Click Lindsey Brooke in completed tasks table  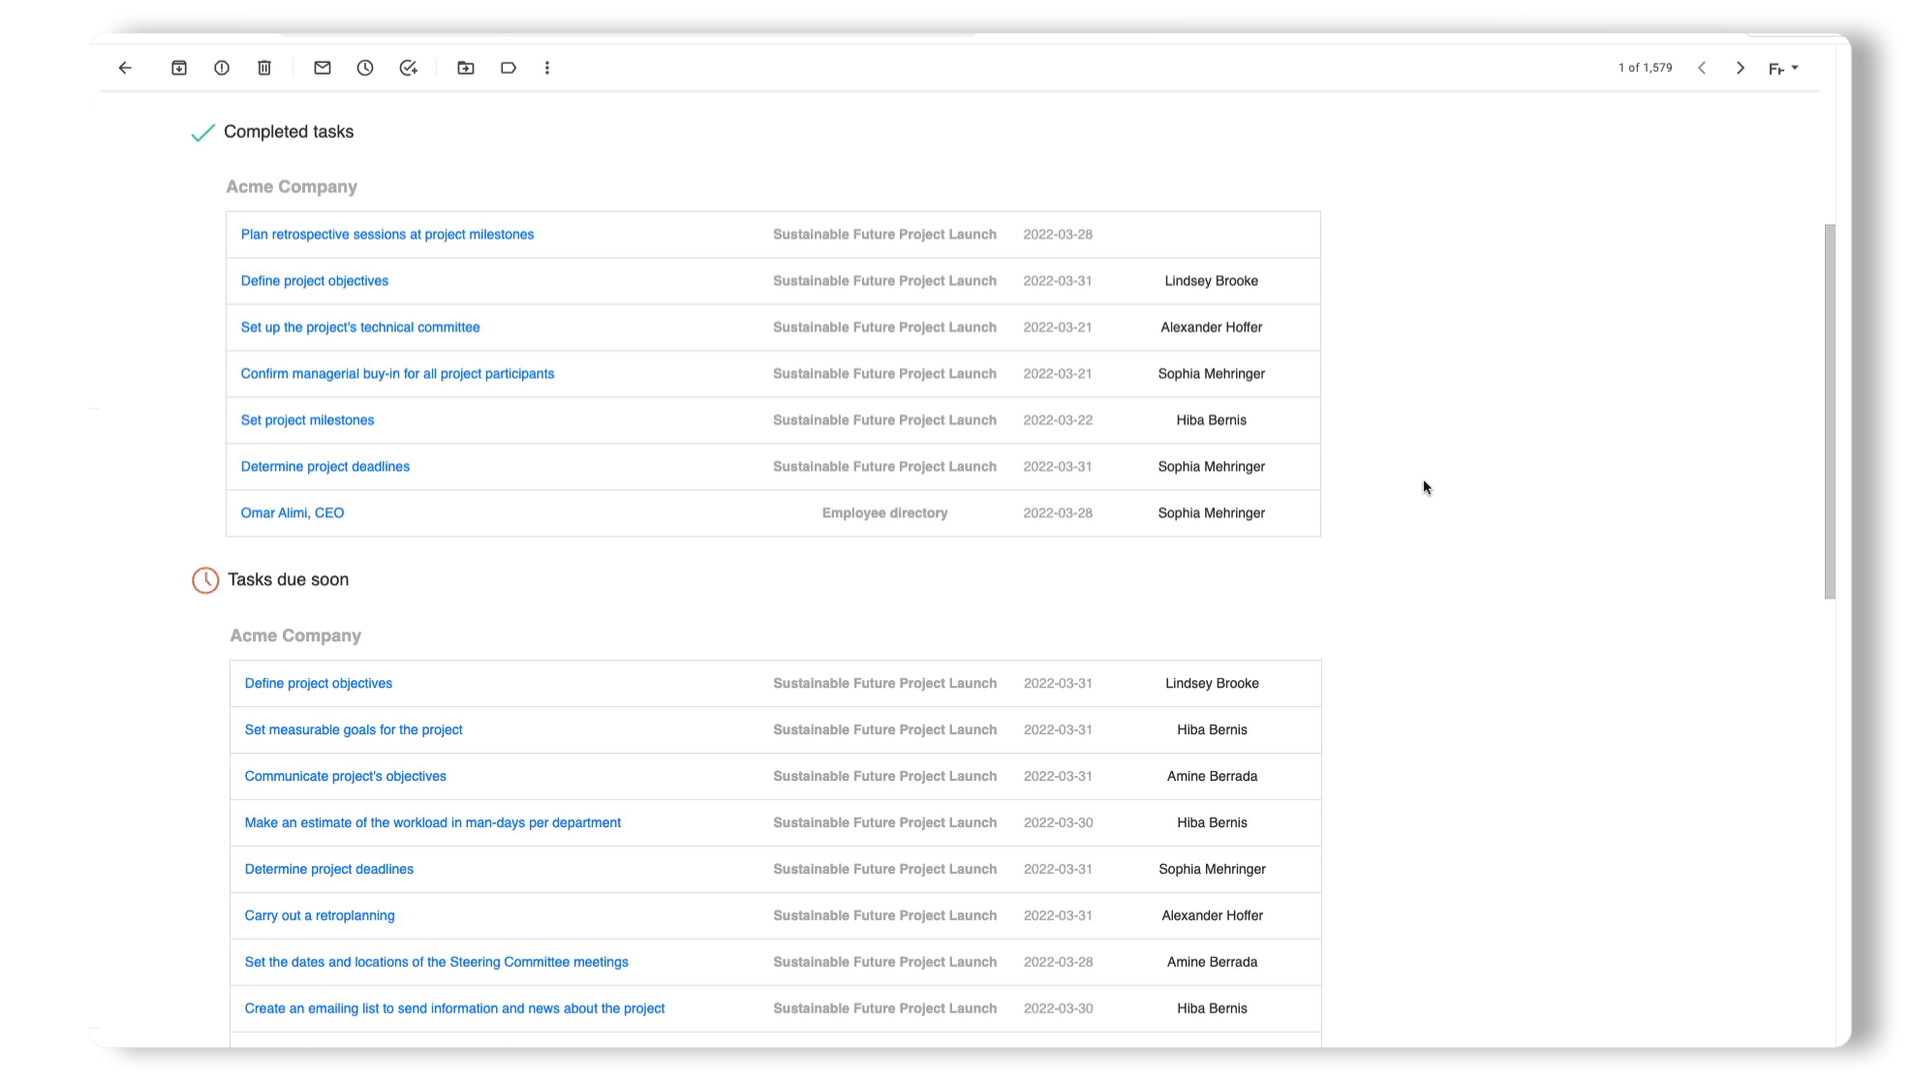(x=1211, y=281)
